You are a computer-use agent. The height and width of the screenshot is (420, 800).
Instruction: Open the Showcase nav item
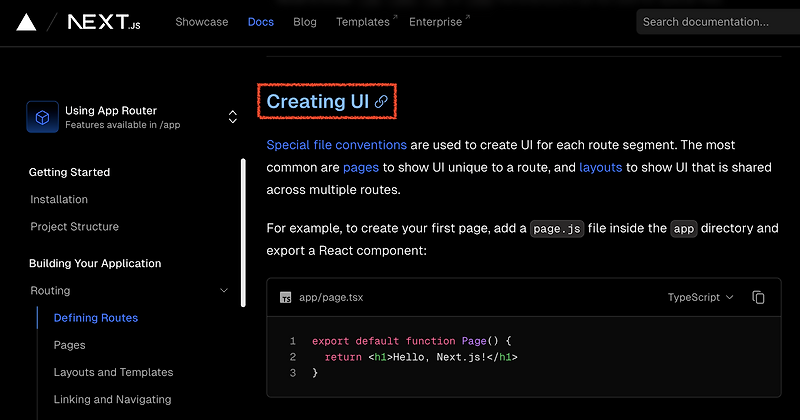202,22
